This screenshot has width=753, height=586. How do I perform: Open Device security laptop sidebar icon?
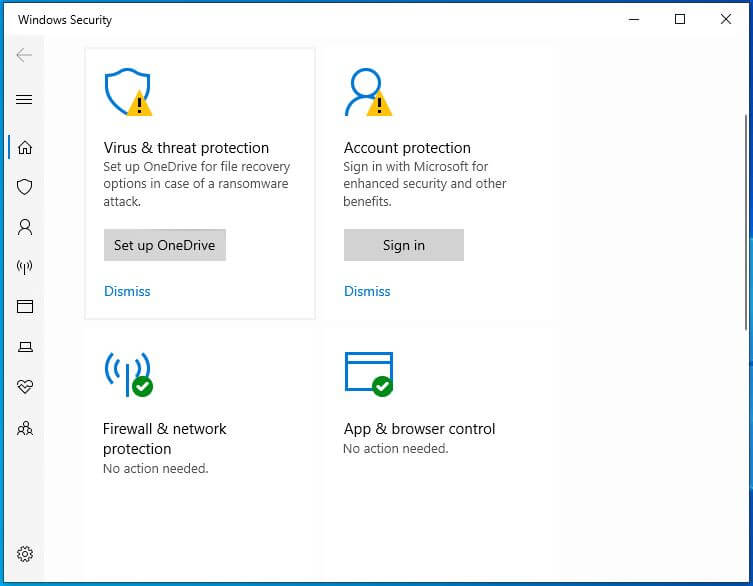(25, 347)
